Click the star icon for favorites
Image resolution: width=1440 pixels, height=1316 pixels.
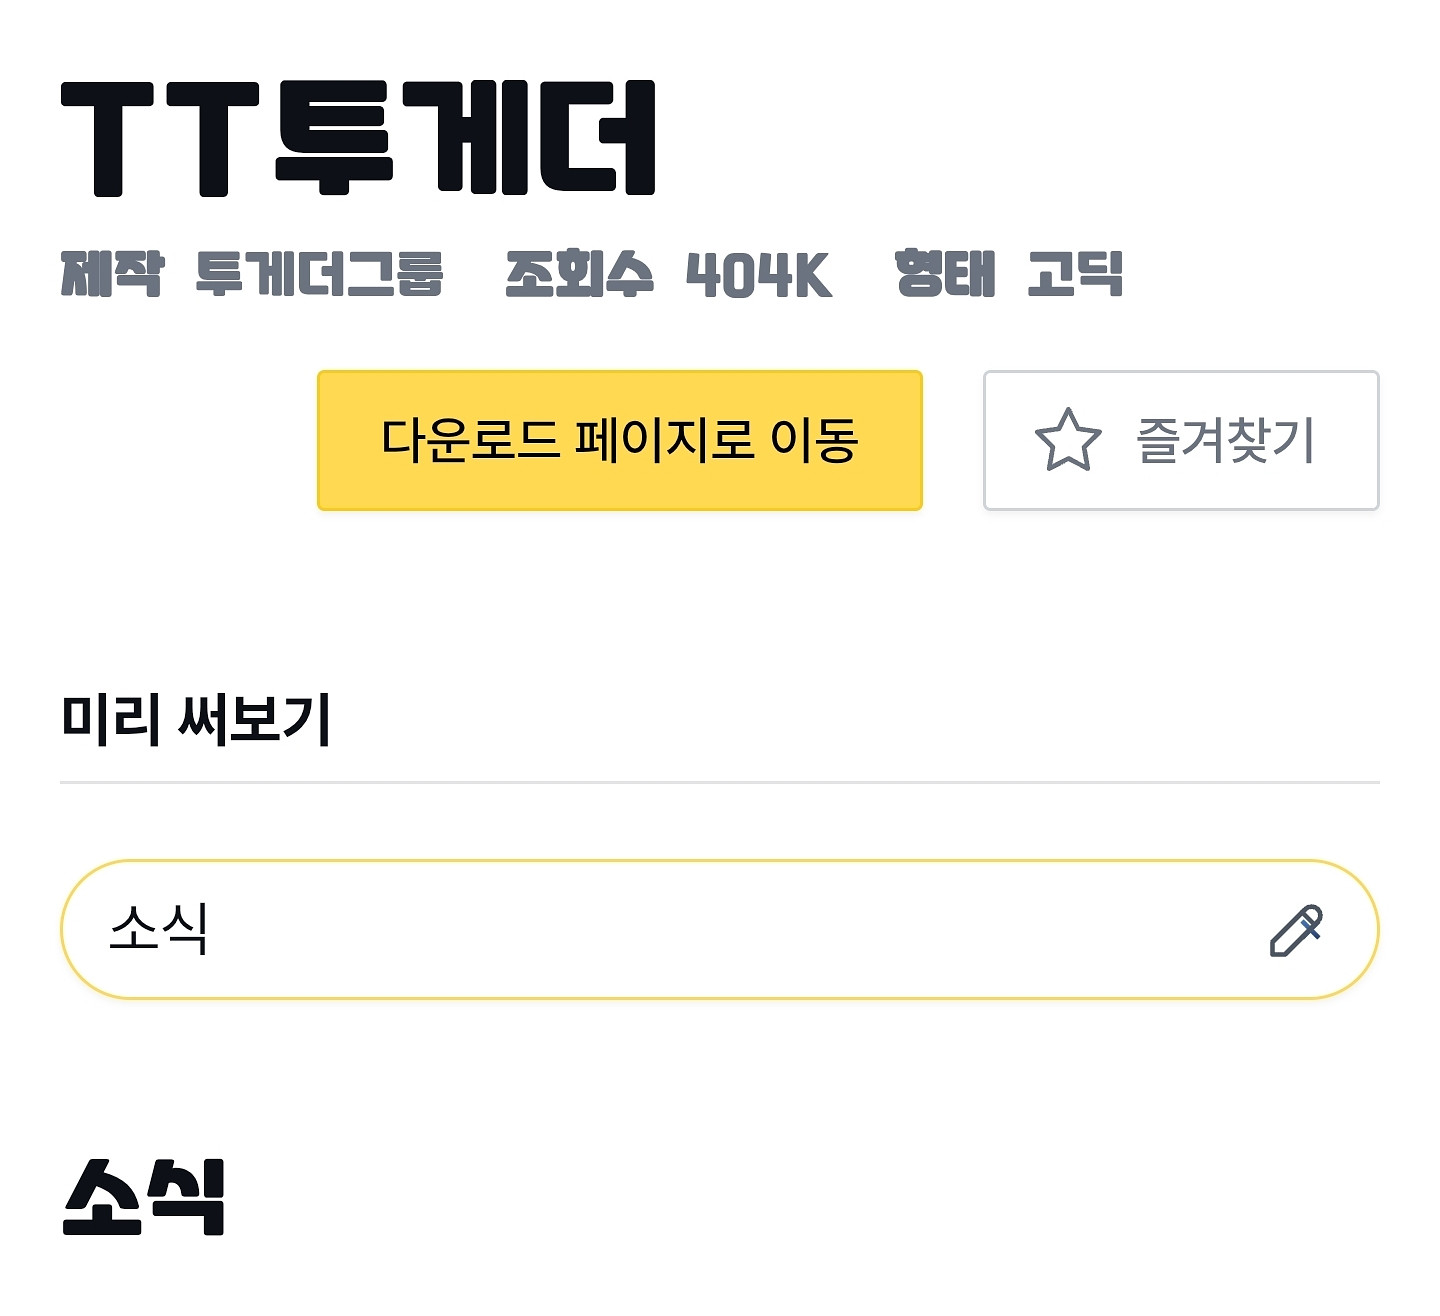pos(1067,440)
